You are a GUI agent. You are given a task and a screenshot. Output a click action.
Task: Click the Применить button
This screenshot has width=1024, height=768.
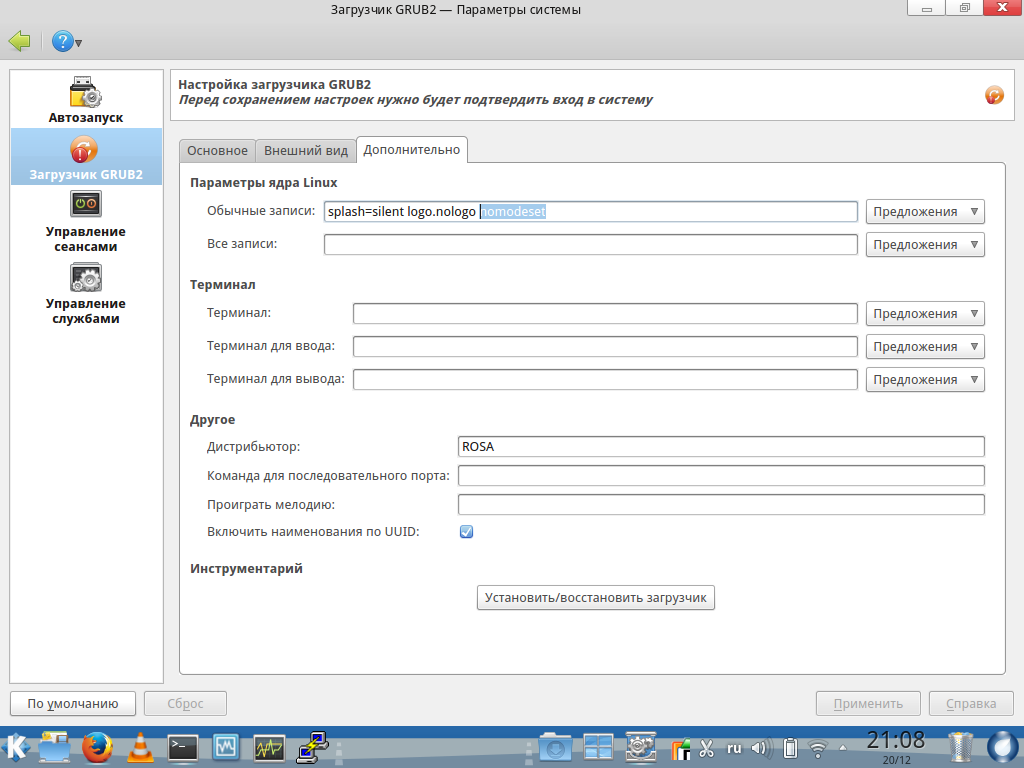(x=868, y=703)
